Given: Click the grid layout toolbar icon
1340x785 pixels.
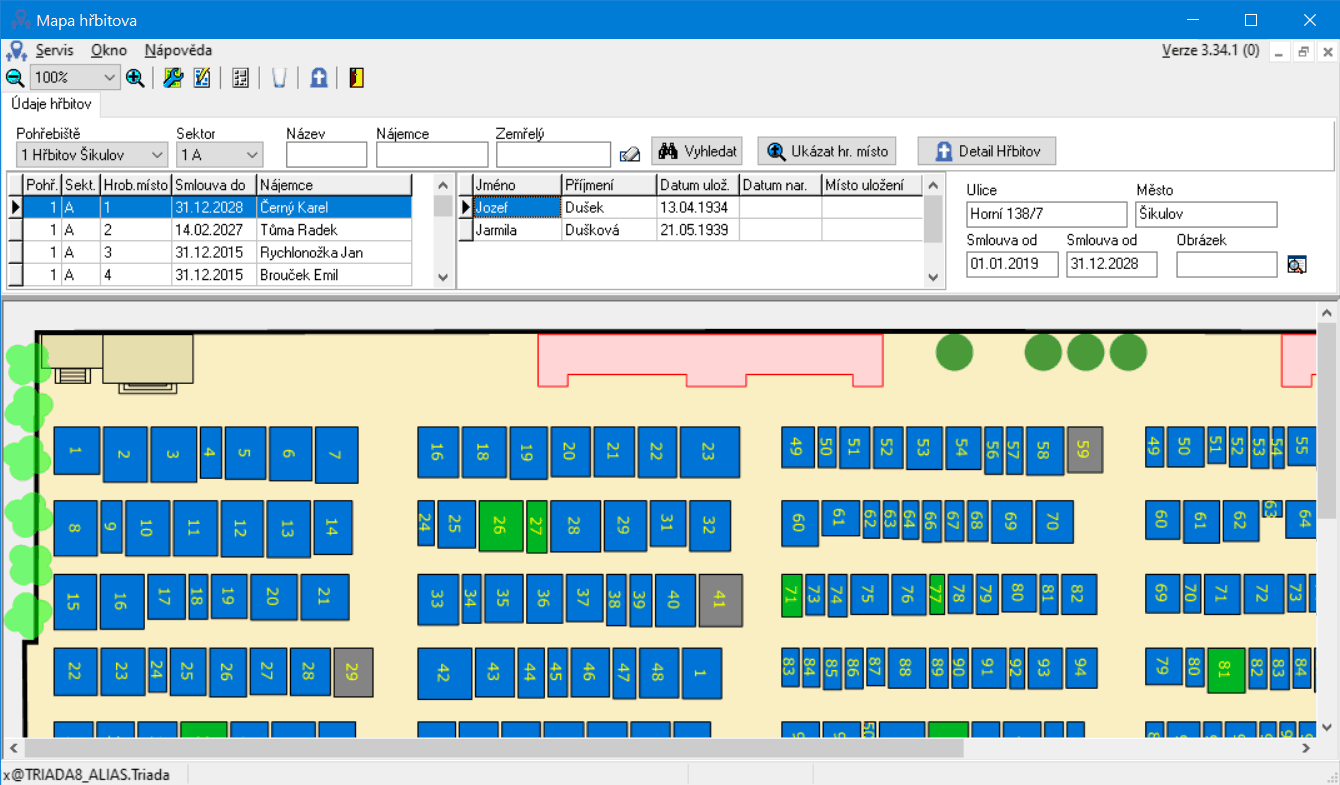Looking at the screenshot, I should coord(240,78).
